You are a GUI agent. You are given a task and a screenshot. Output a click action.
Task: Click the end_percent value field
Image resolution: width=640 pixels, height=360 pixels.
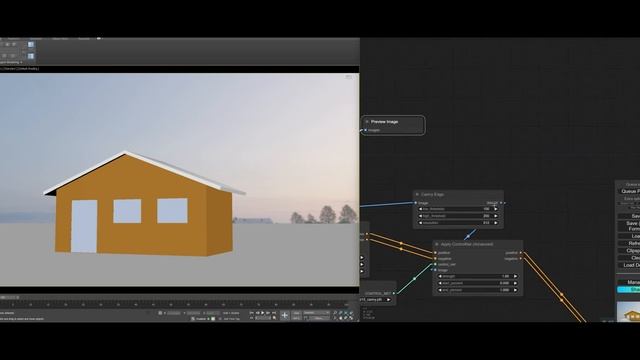click(x=478, y=290)
